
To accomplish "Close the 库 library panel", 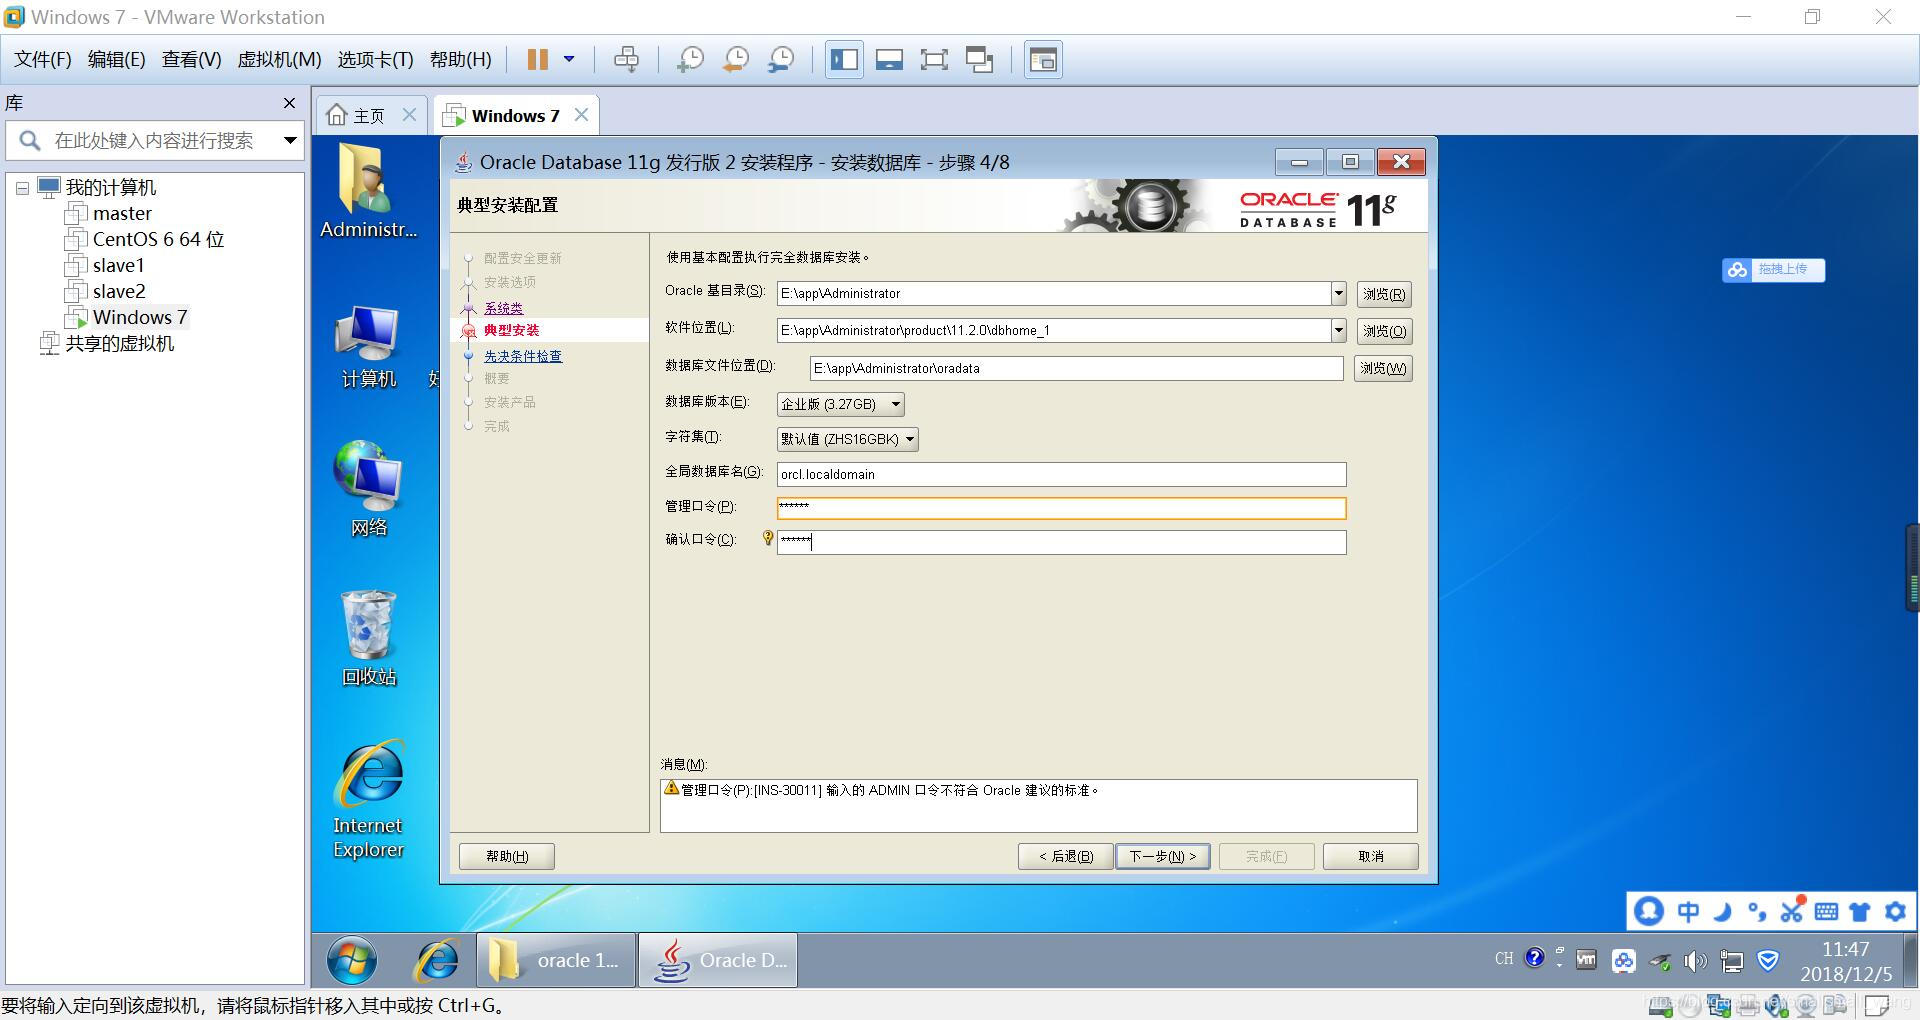I will 289,103.
